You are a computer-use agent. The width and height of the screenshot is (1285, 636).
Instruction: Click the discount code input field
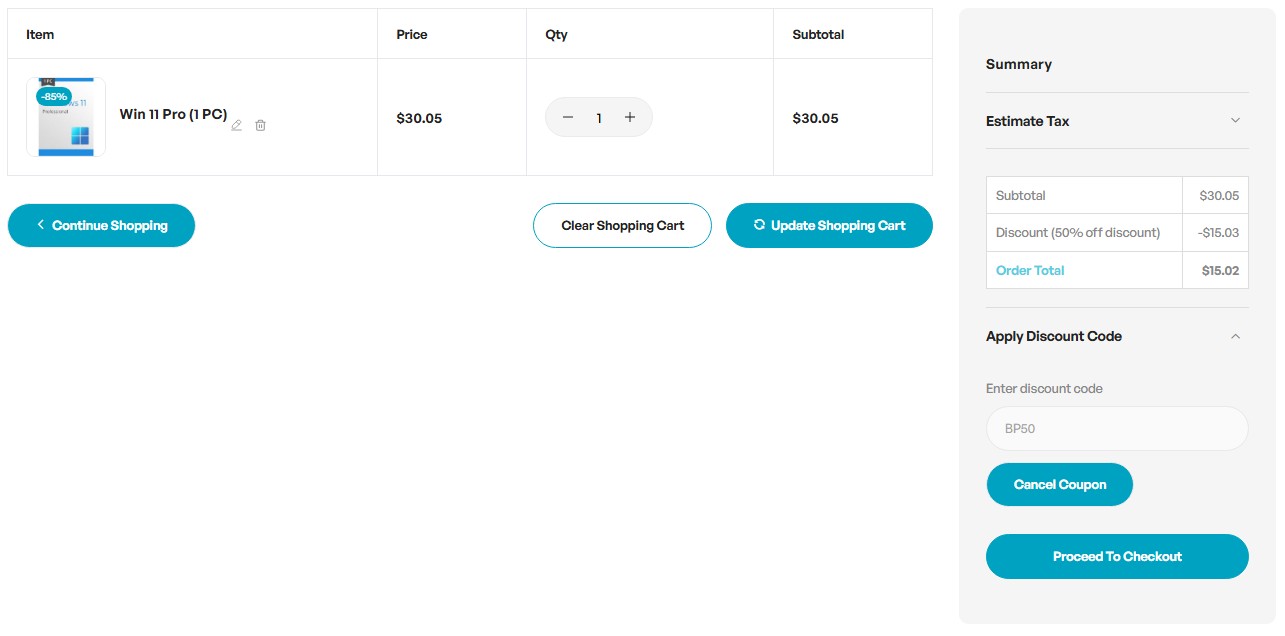[x=1117, y=429]
